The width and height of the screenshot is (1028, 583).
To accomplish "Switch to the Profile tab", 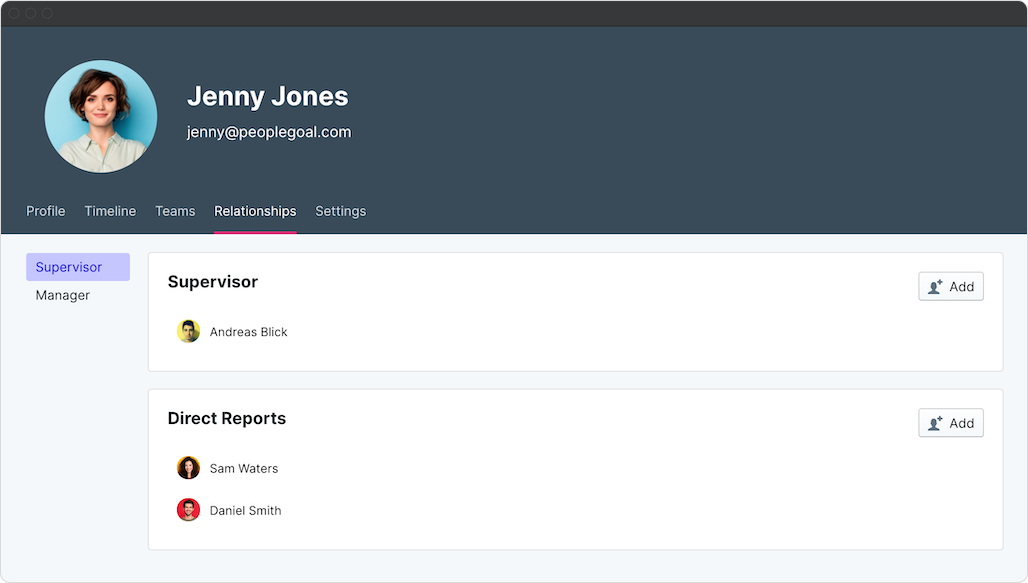I will coord(46,211).
